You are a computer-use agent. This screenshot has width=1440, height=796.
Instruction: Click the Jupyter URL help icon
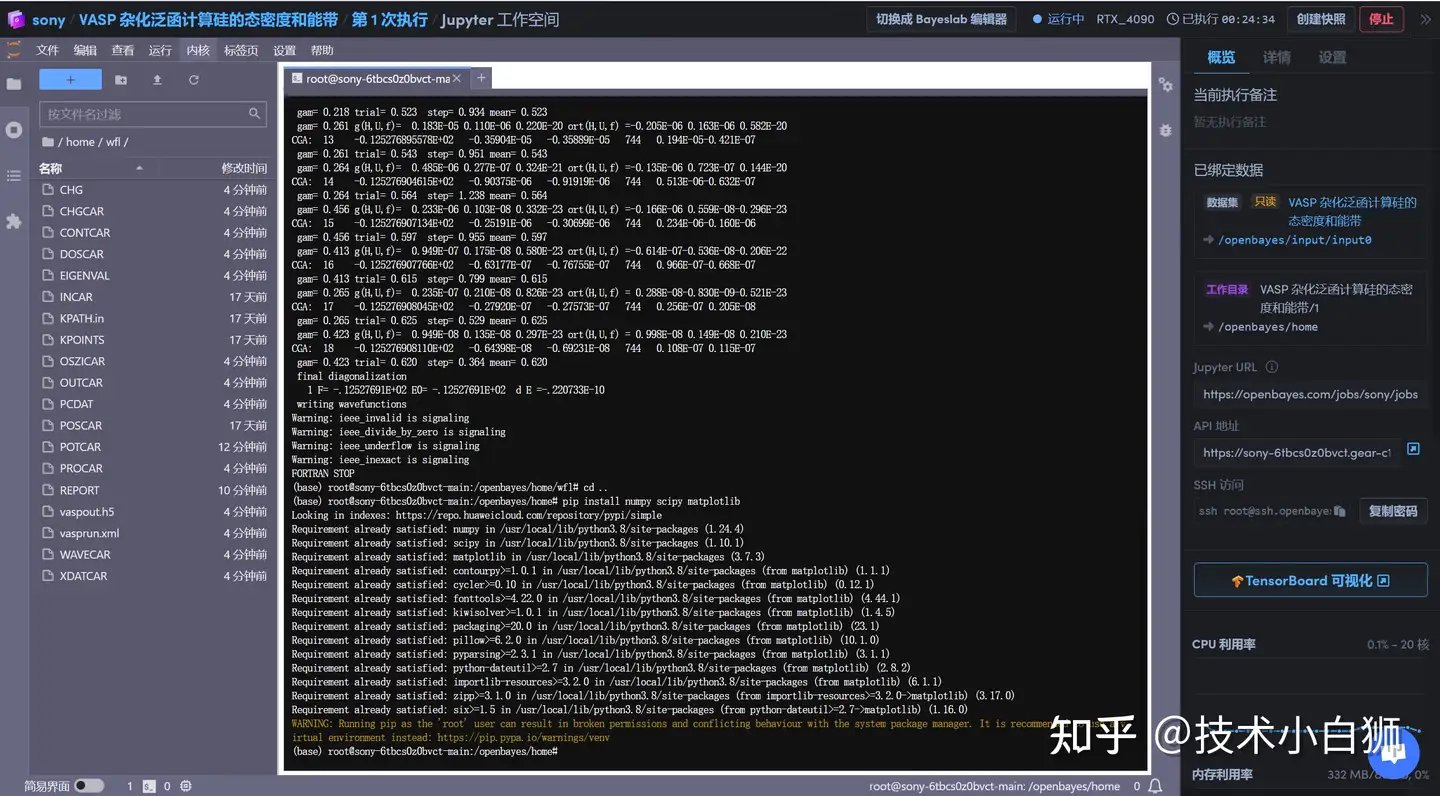click(1272, 367)
